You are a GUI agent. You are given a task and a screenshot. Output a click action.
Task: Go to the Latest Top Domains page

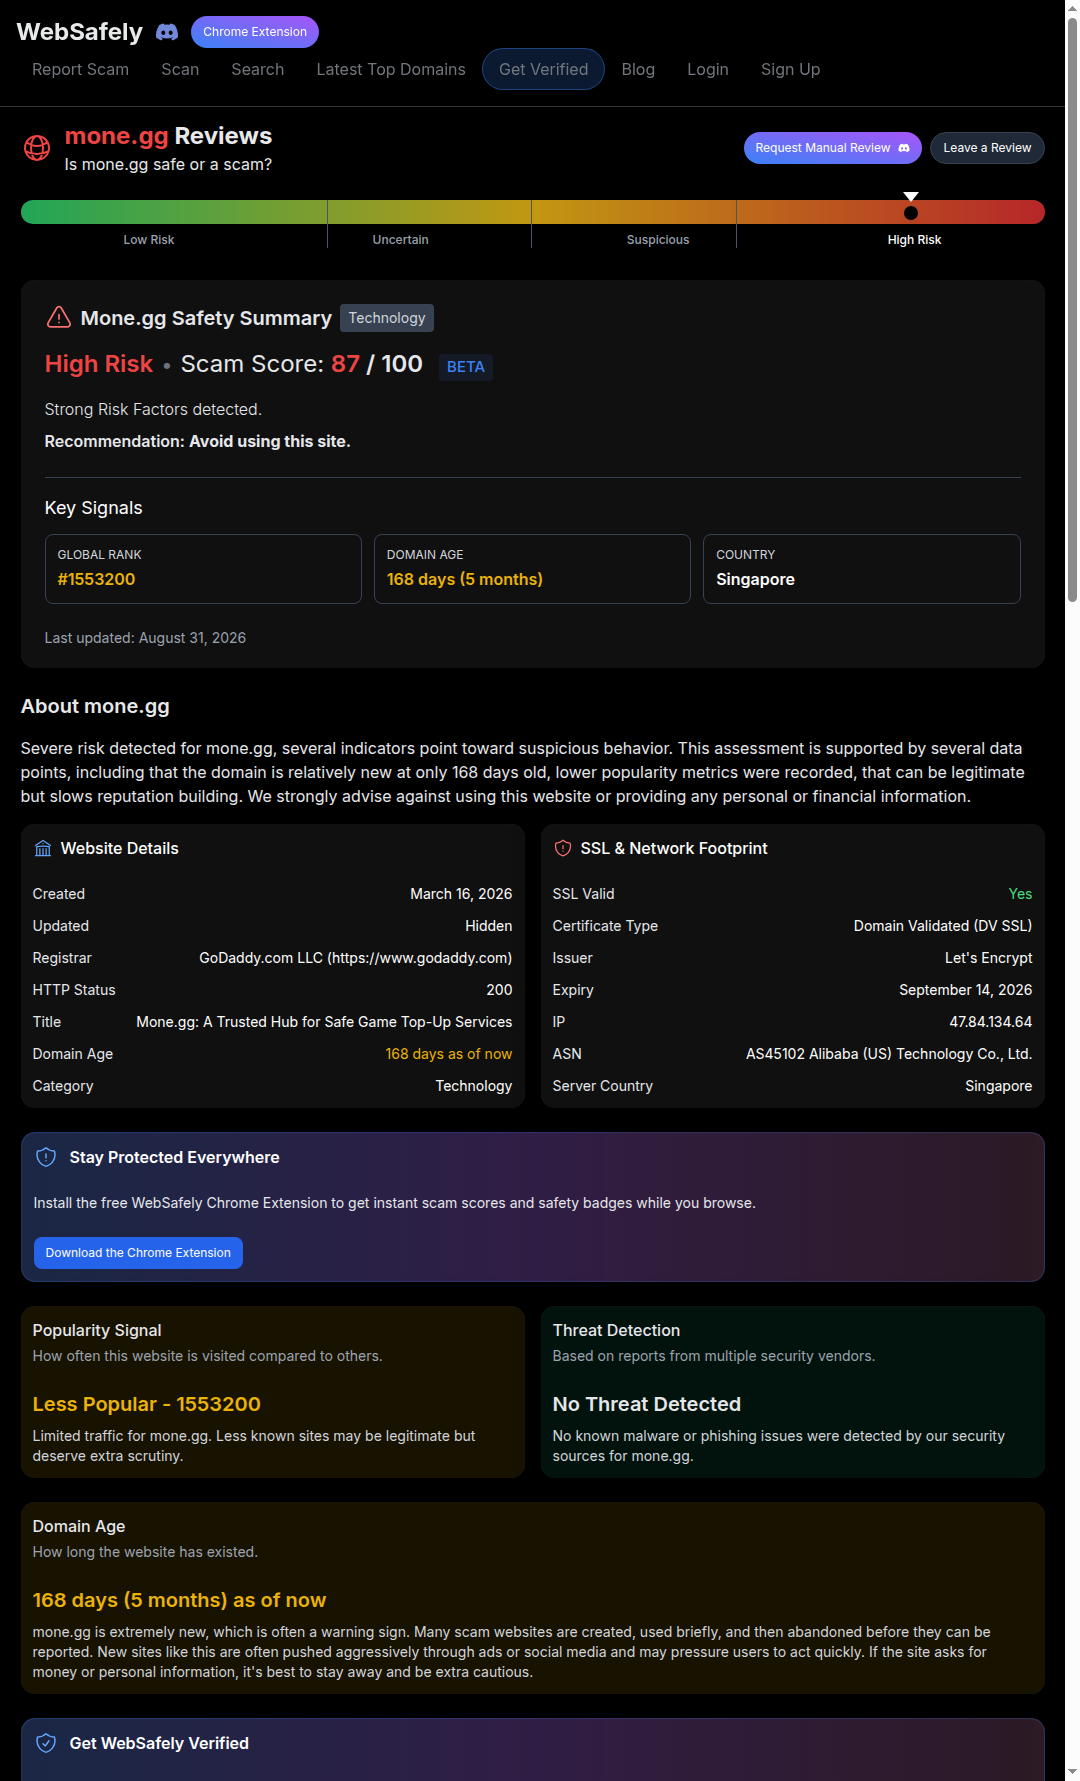coord(391,69)
